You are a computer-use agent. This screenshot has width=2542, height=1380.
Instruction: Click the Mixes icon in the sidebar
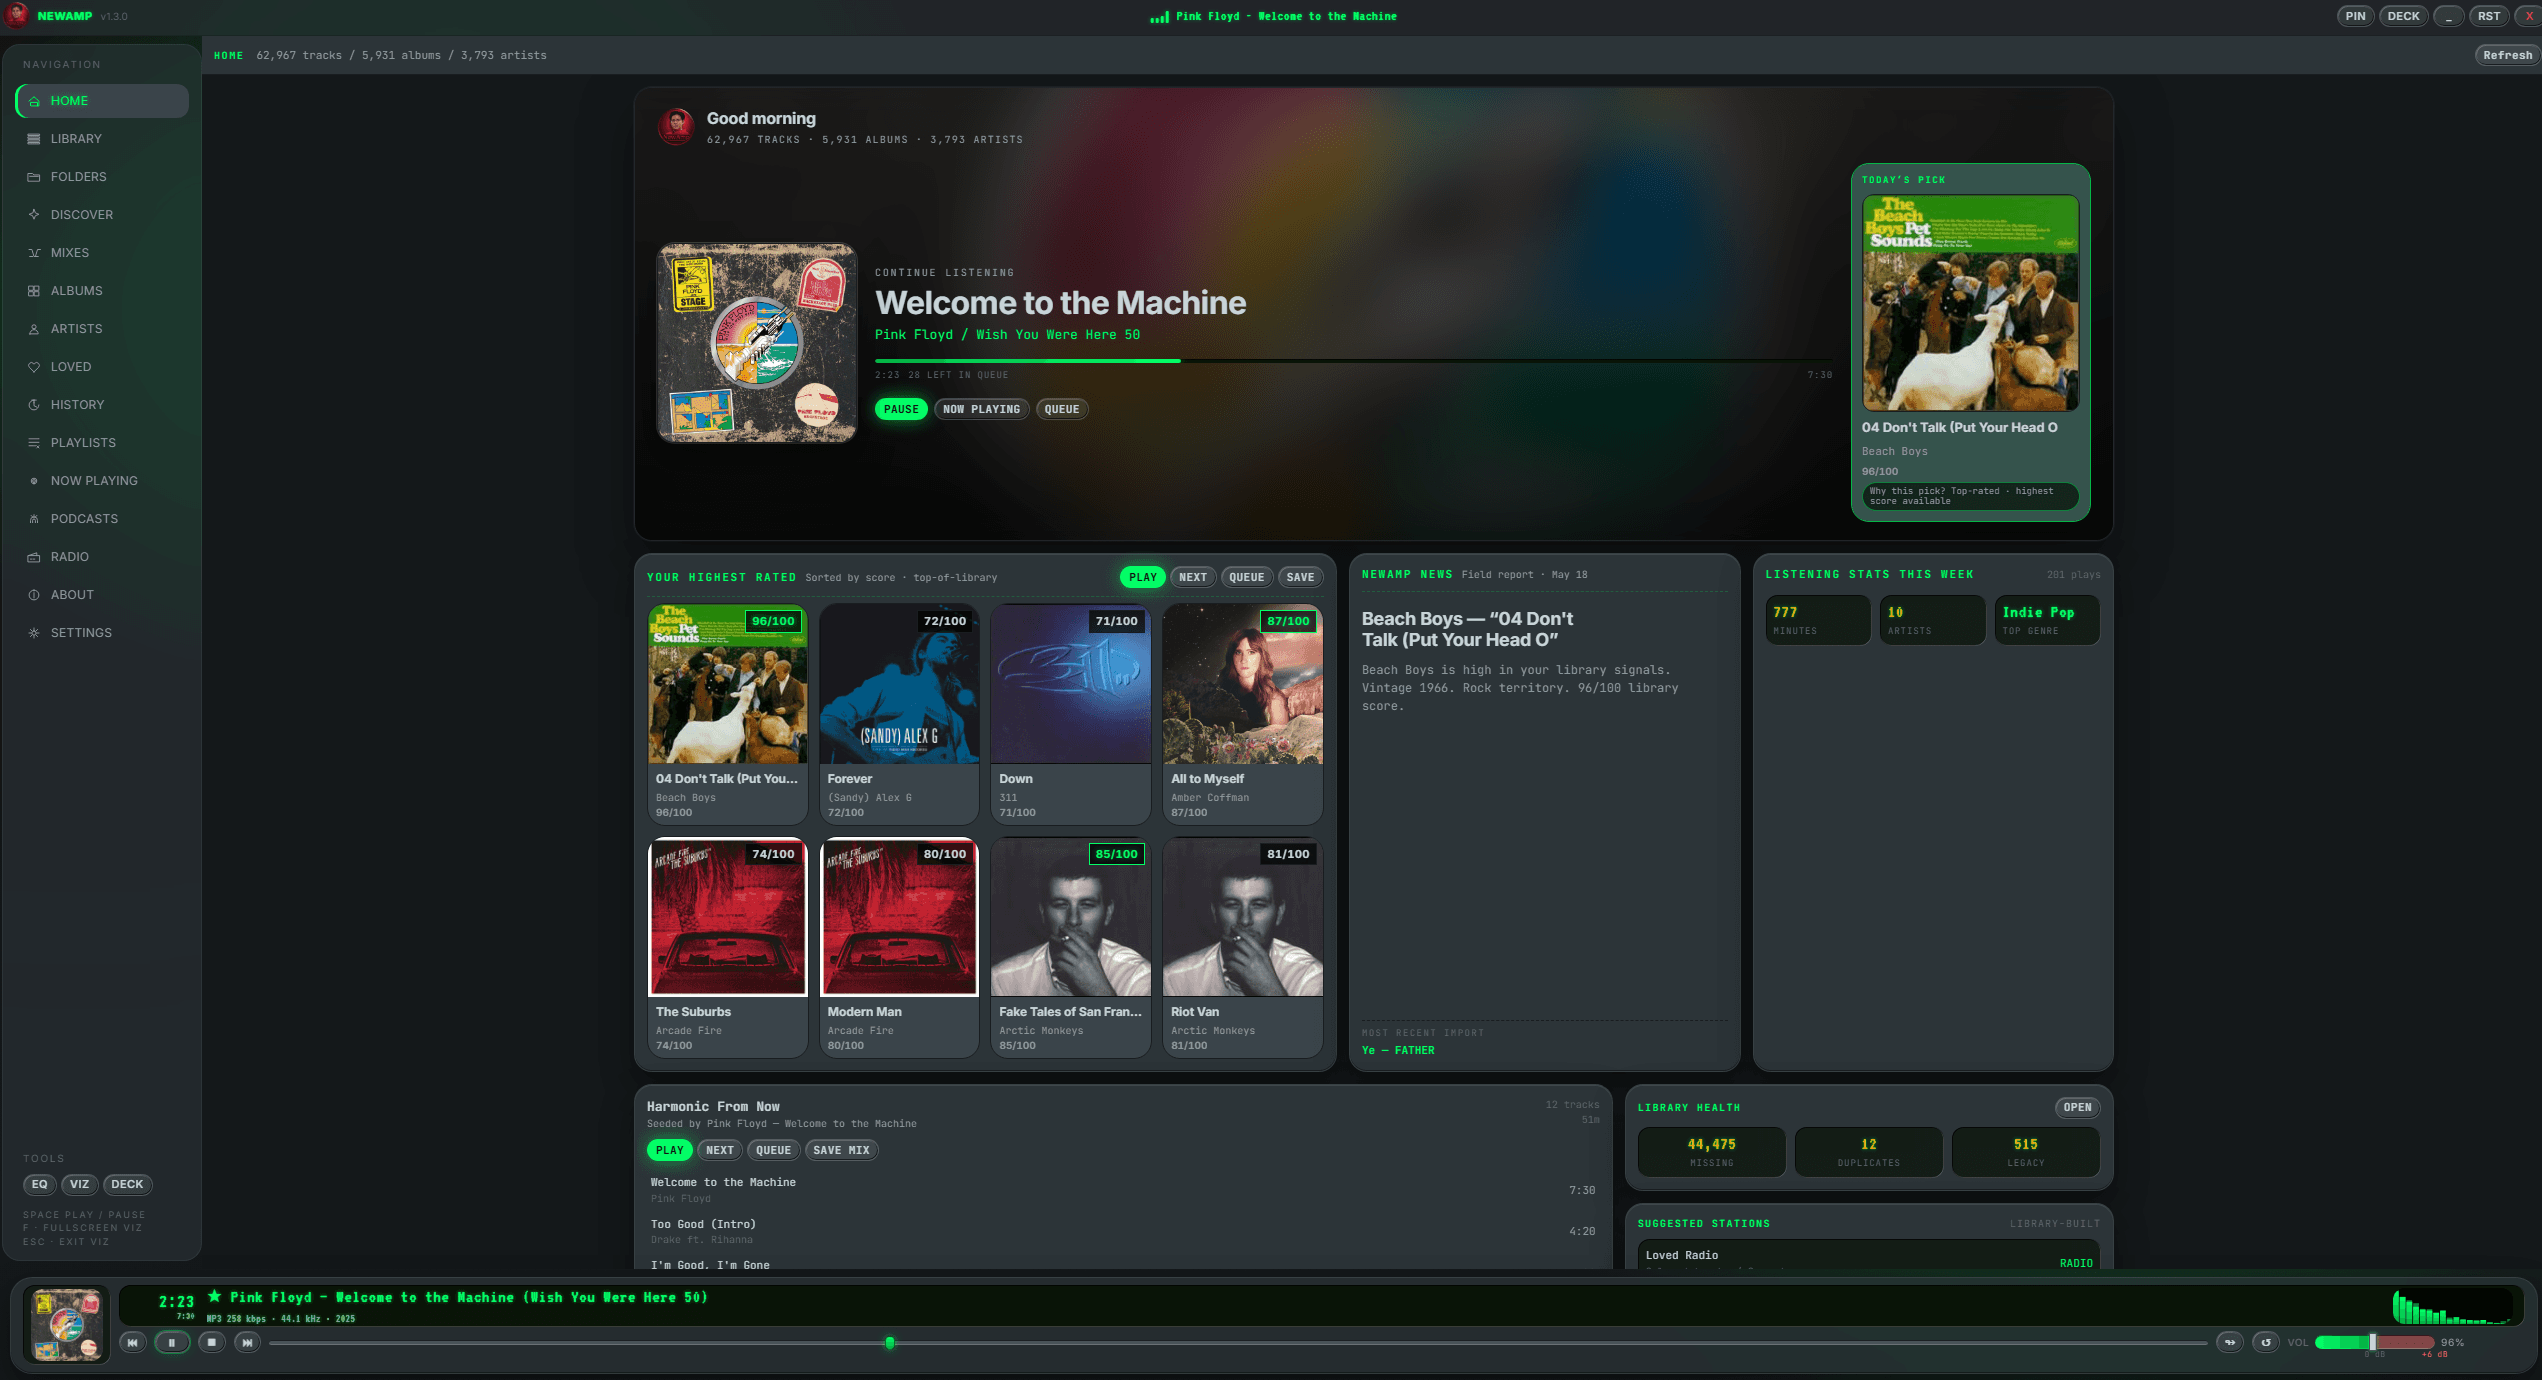click(x=34, y=253)
